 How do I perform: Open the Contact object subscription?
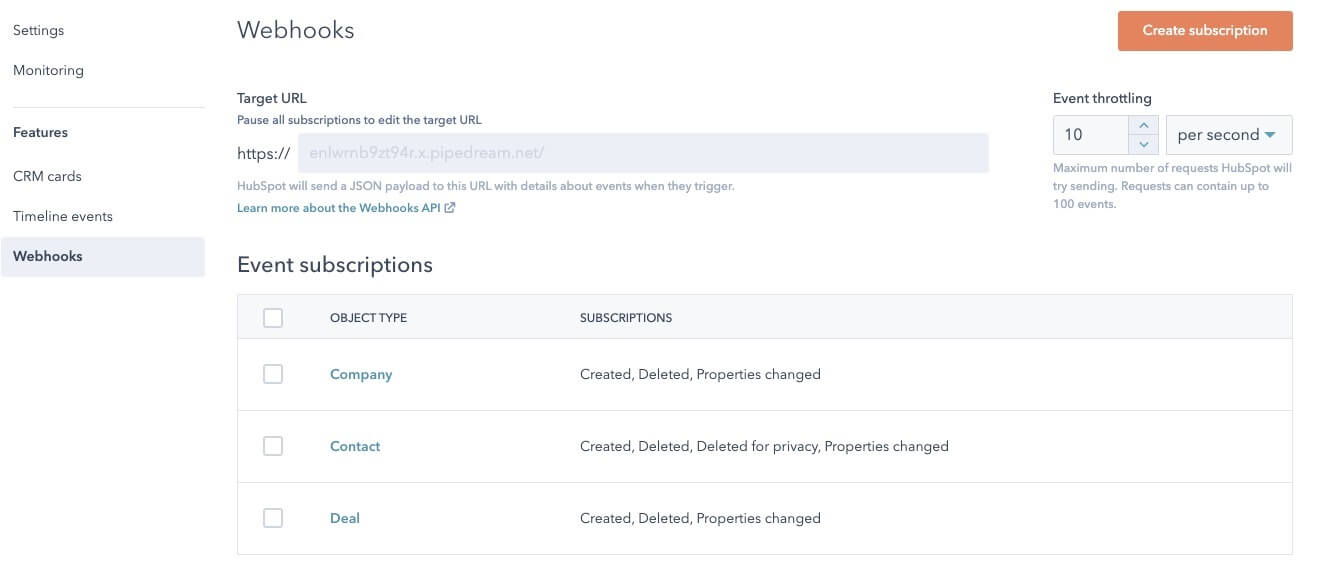355,445
